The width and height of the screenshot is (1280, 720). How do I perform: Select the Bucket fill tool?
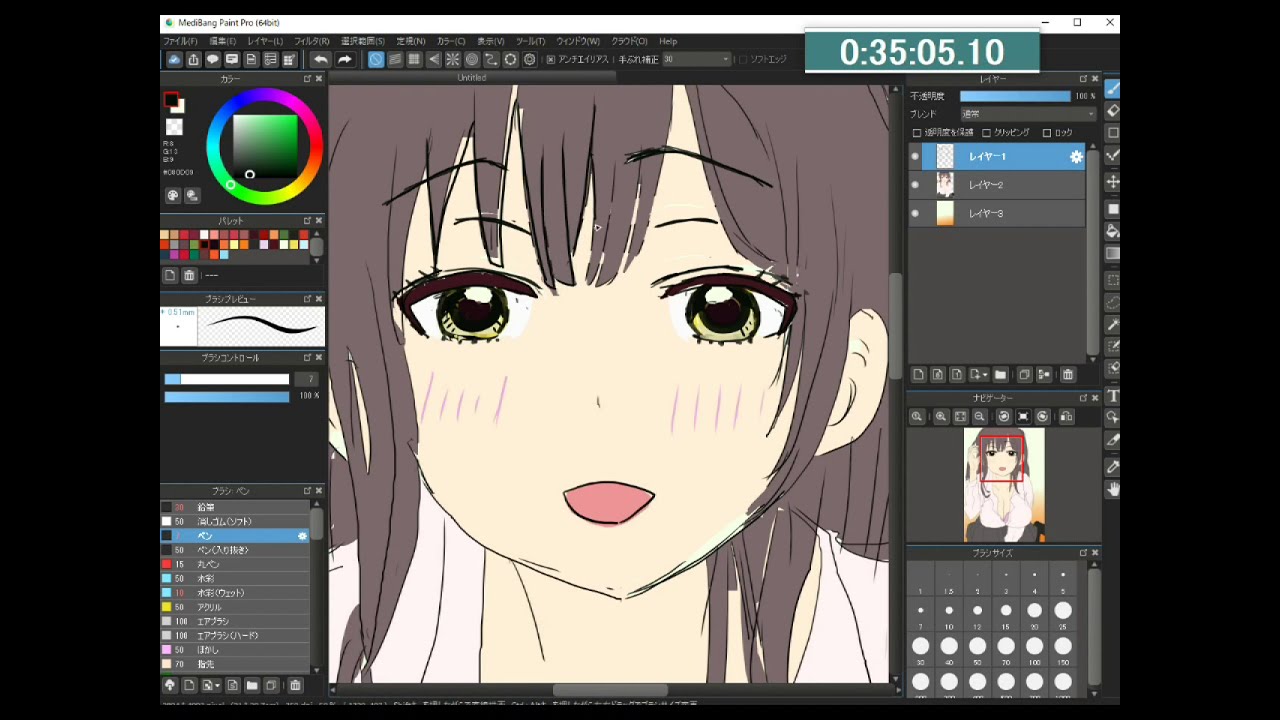coord(1112,231)
